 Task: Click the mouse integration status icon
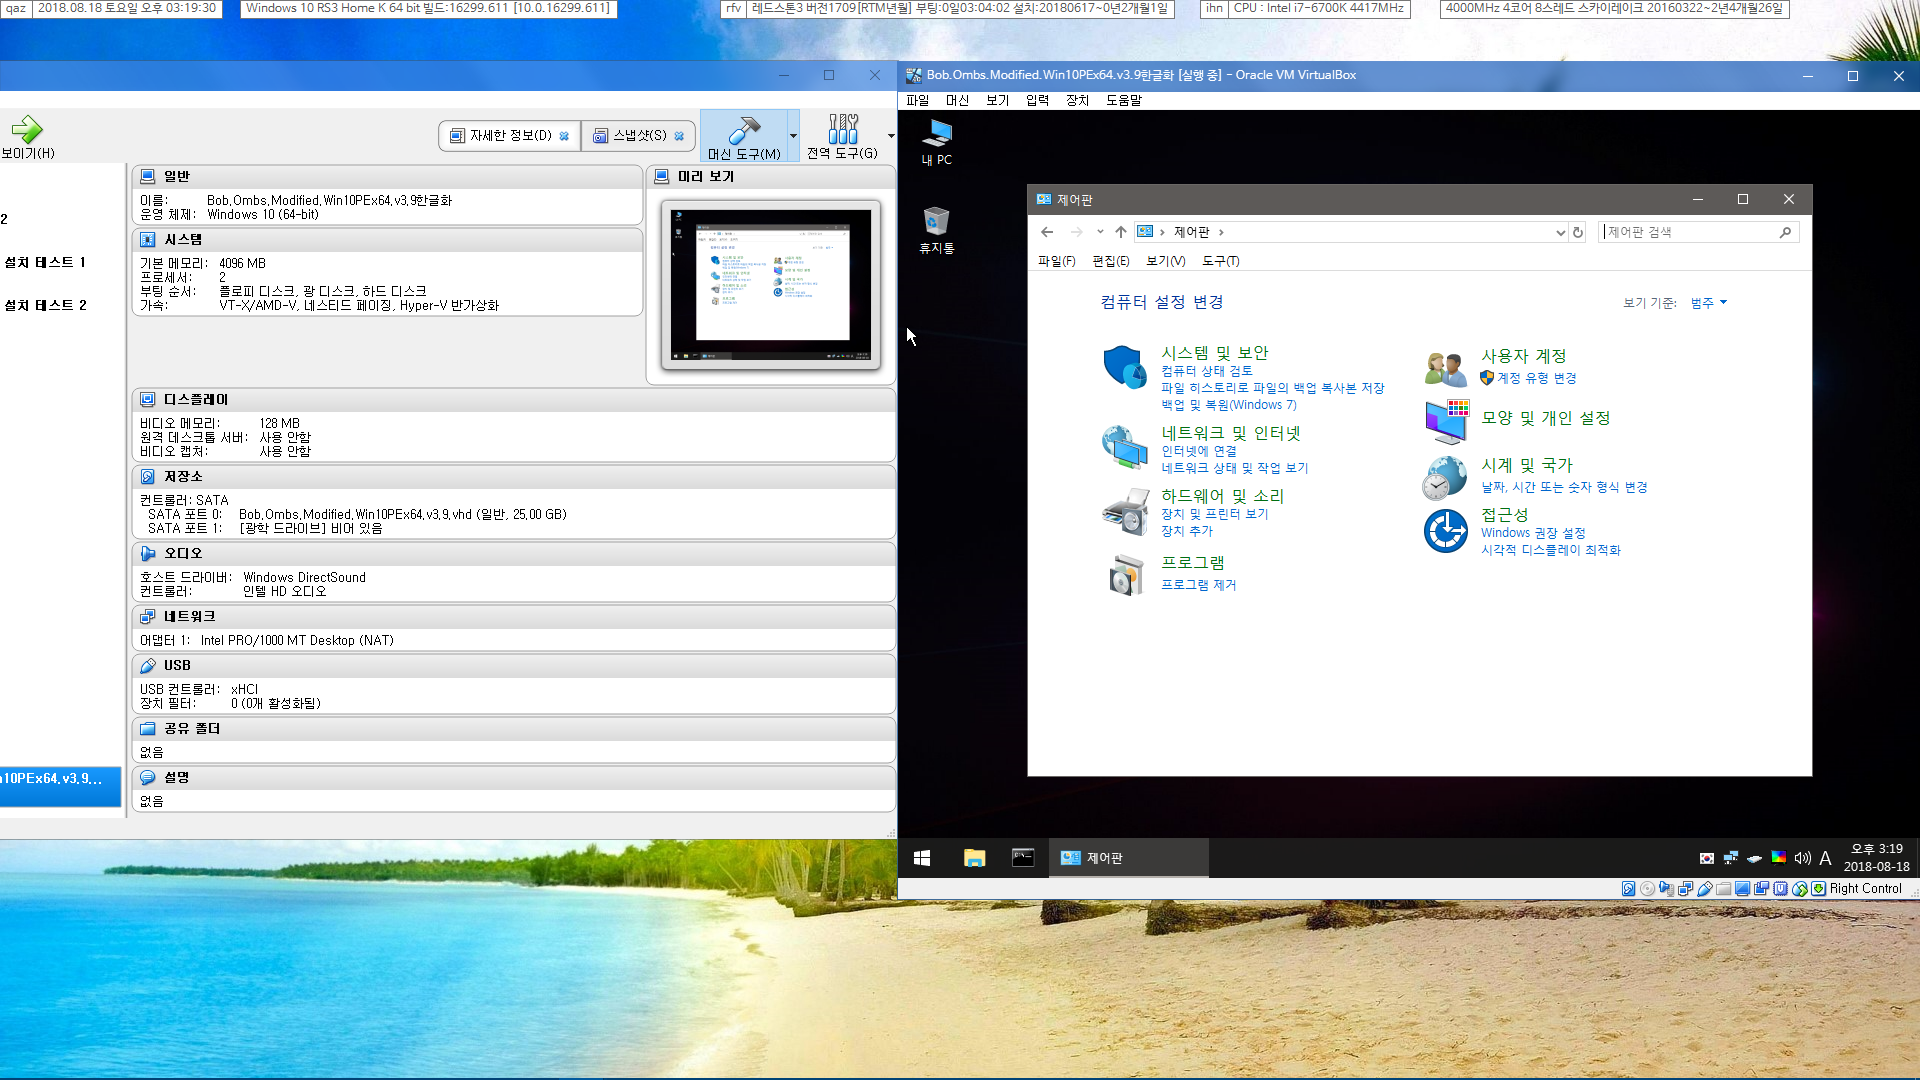1800,889
